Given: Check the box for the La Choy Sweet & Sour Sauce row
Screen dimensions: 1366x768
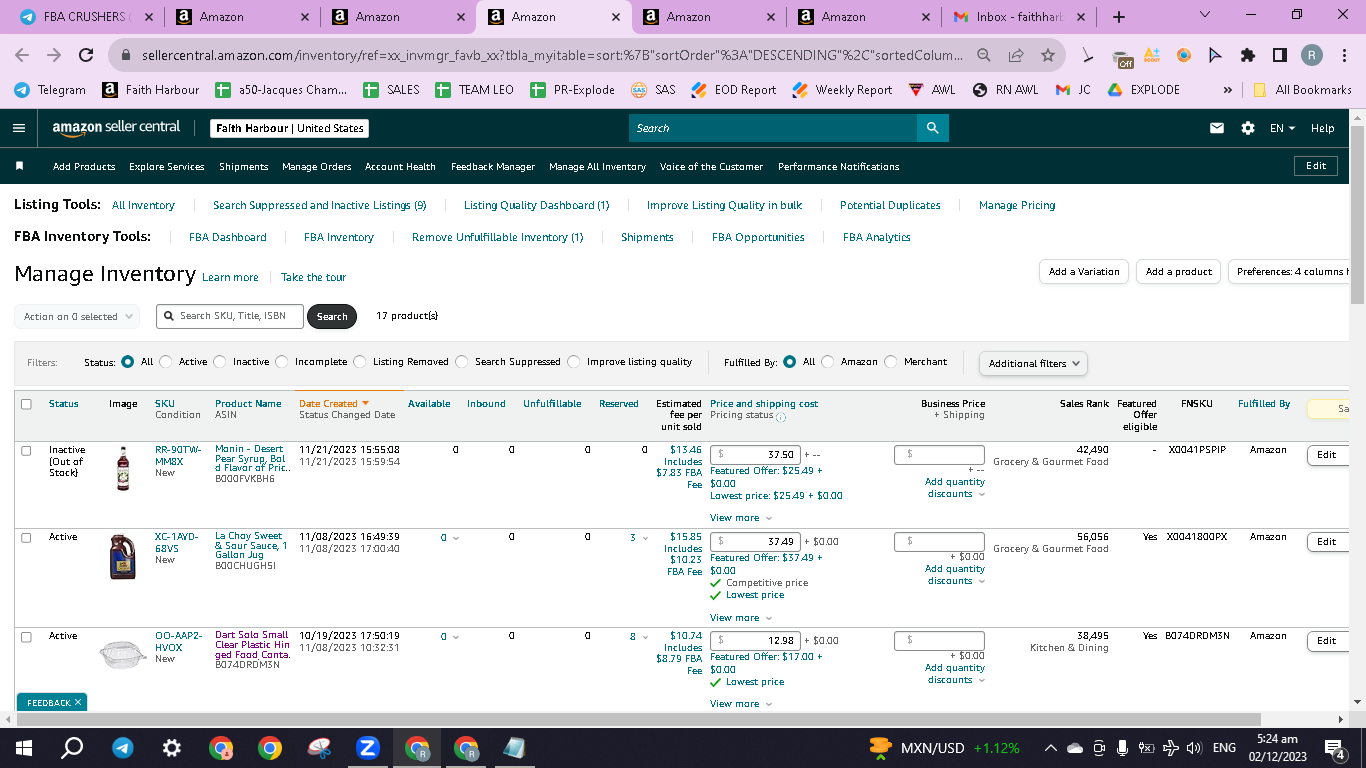Looking at the screenshot, I should click(26, 538).
